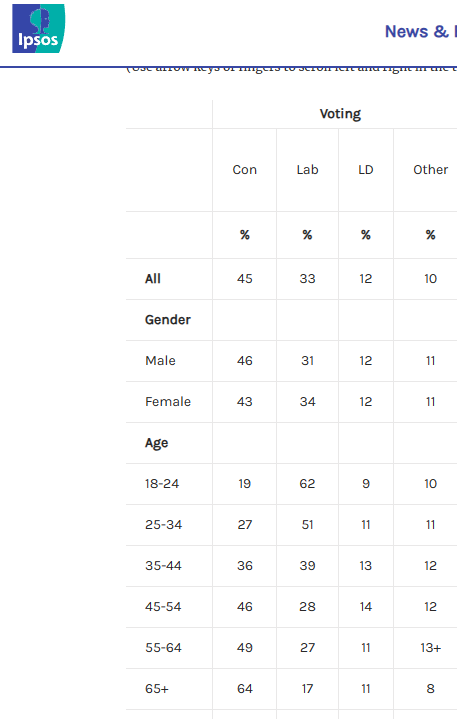Select the 62 Lab value for 18-24
This screenshot has width=457, height=719.
click(x=307, y=484)
